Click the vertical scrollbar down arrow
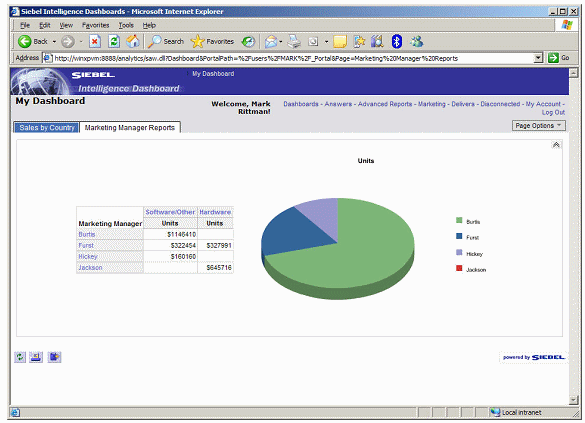585x423 pixels. [x=574, y=400]
